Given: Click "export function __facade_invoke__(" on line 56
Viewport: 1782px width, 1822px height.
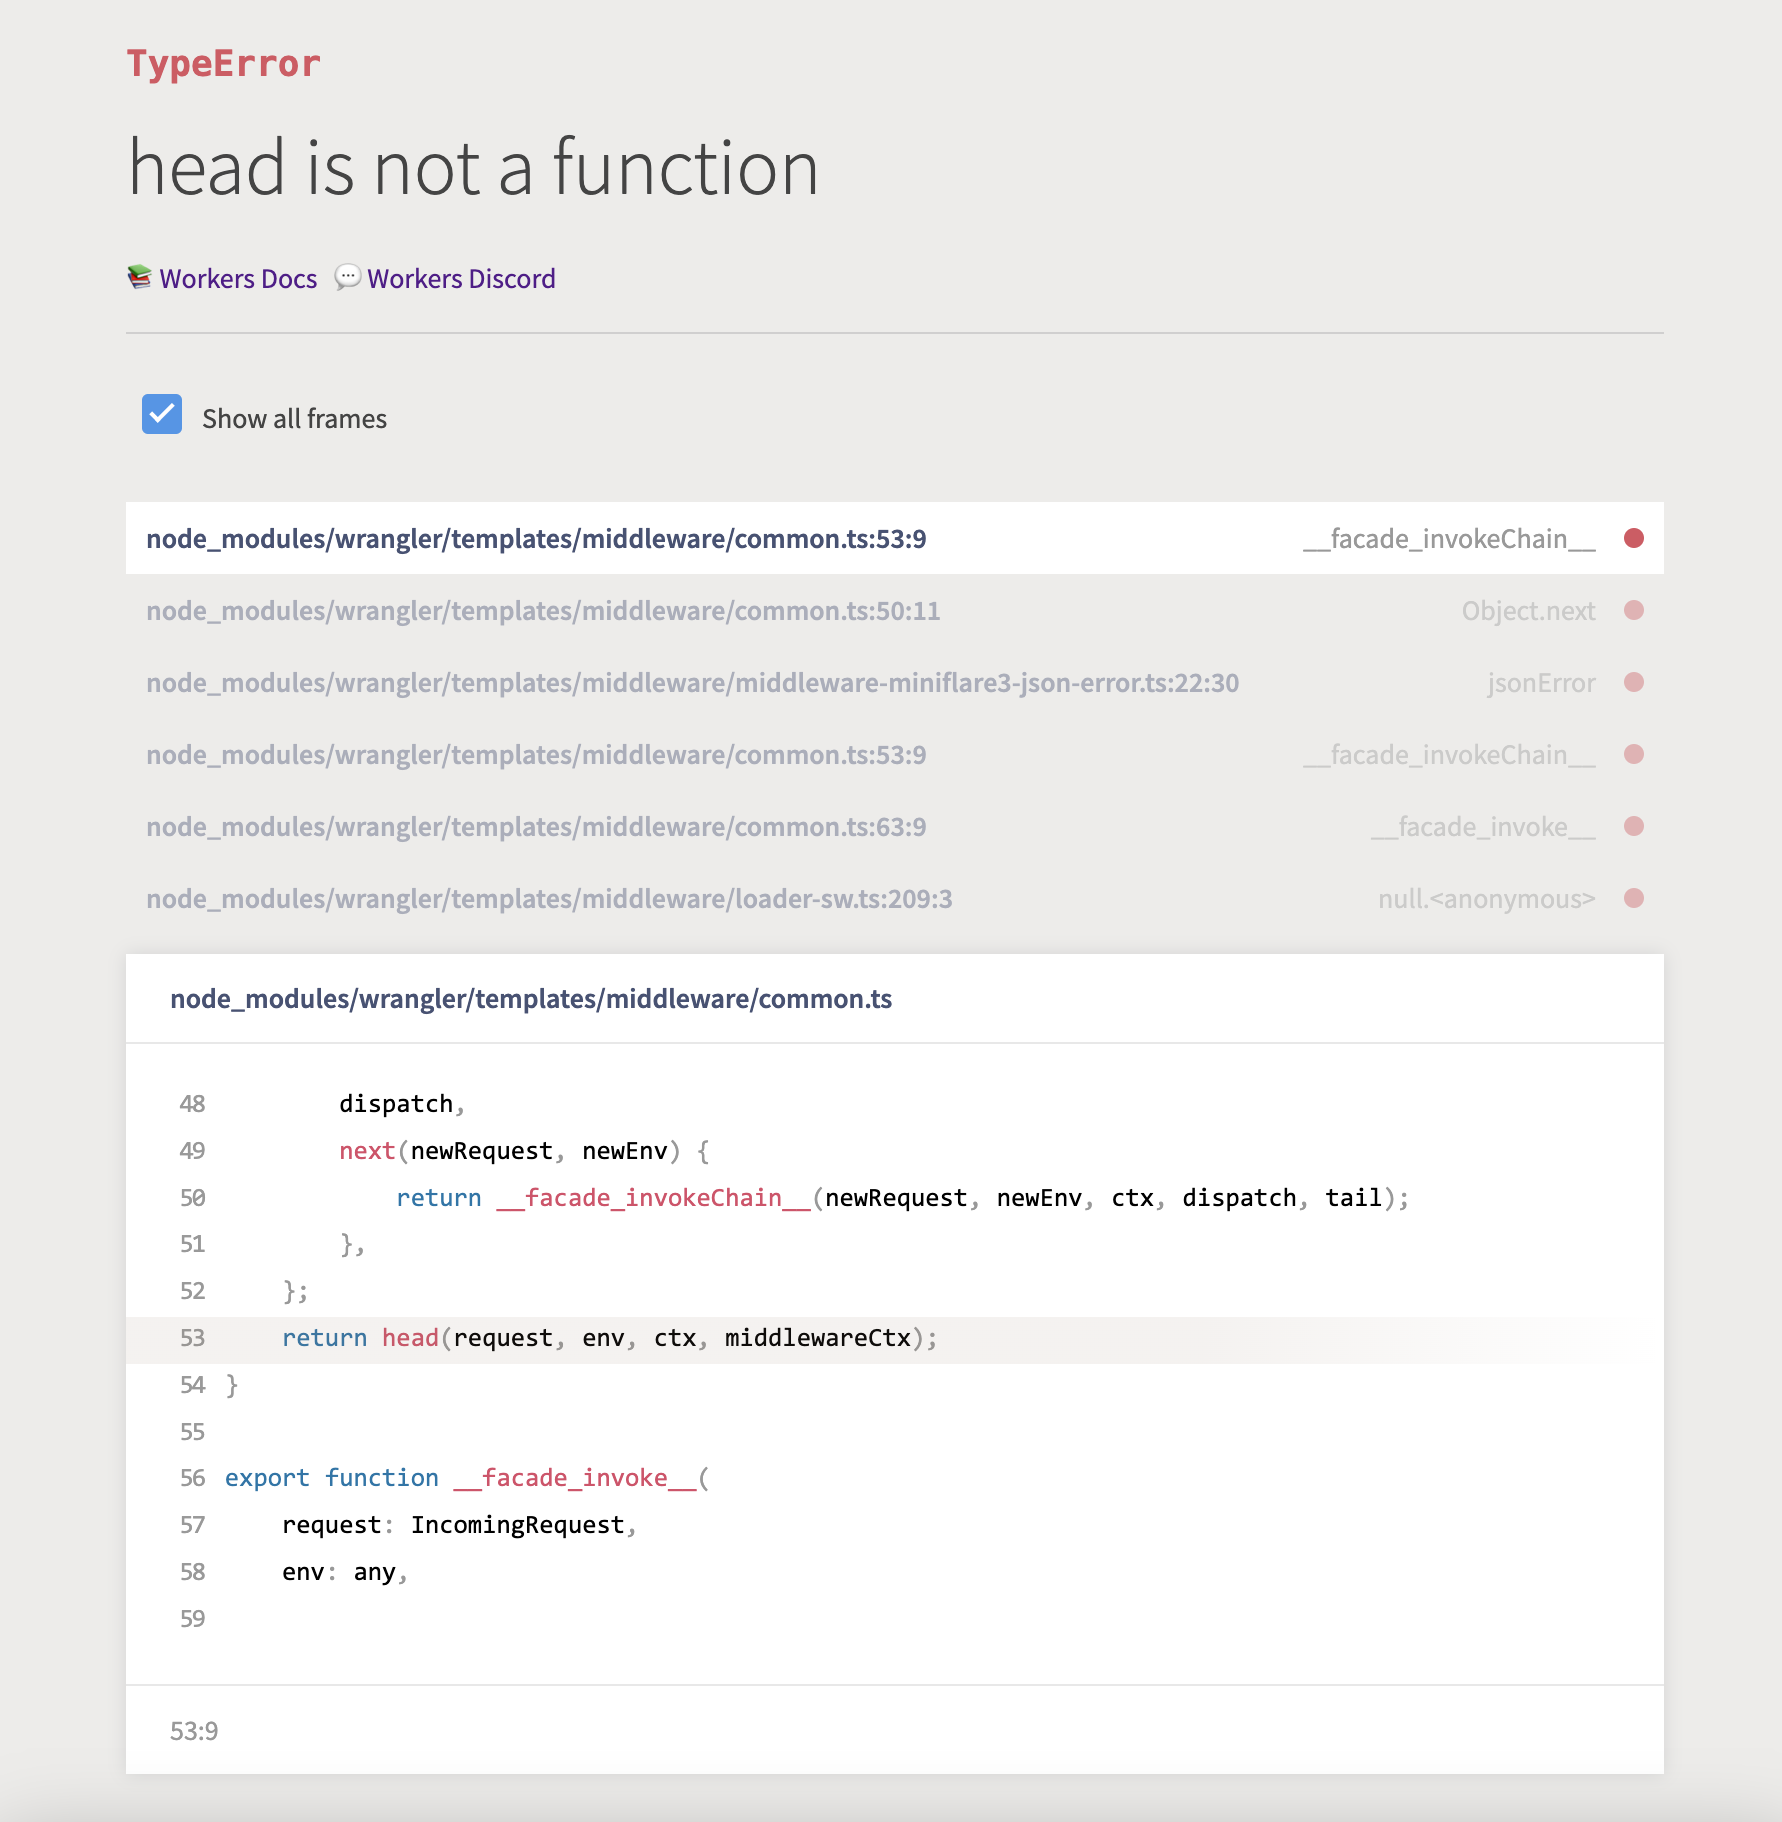Looking at the screenshot, I should pyautogui.click(x=467, y=1478).
